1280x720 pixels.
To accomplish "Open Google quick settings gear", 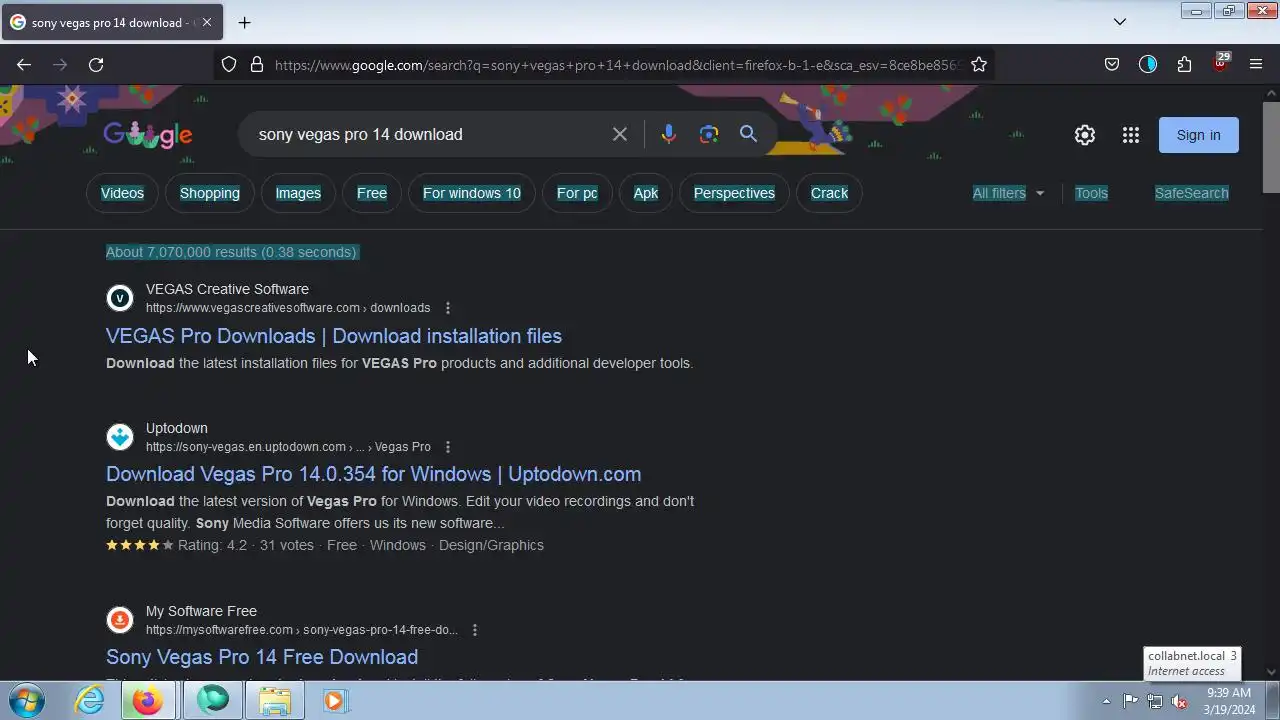I will click(x=1085, y=135).
